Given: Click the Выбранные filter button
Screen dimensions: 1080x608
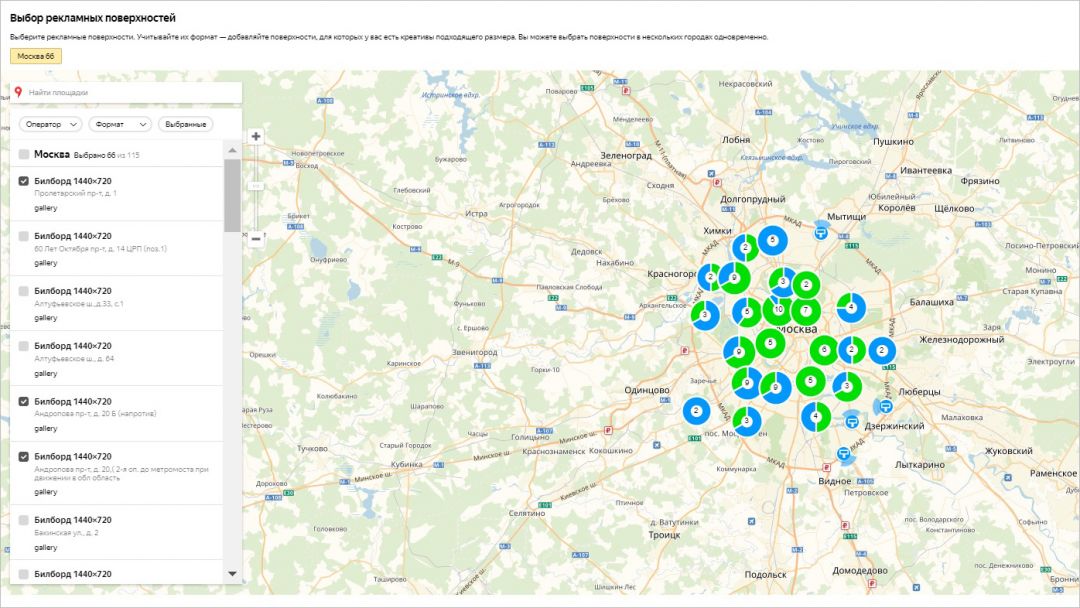Looking at the screenshot, I should tap(185, 124).
